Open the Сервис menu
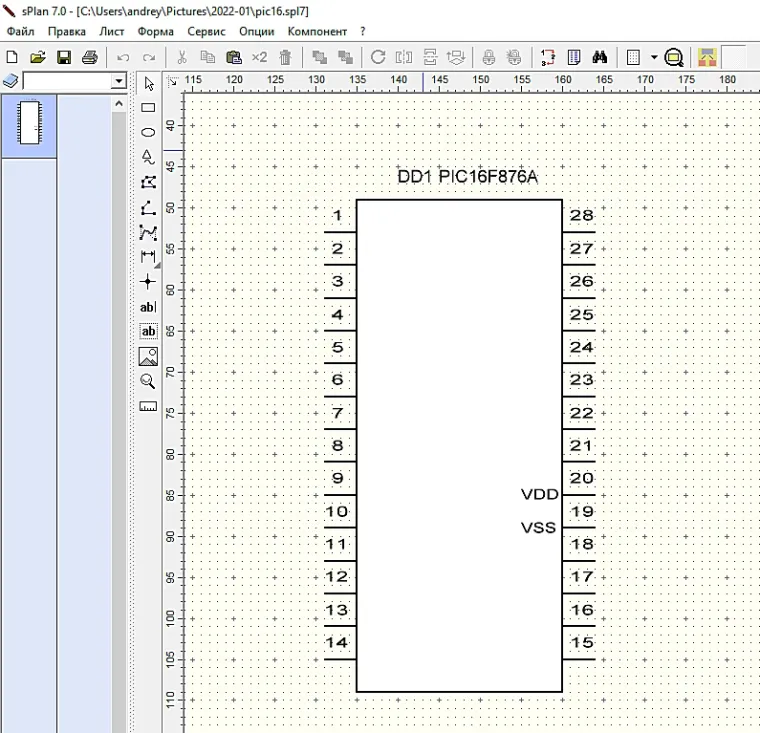The image size is (760, 733). [206, 31]
